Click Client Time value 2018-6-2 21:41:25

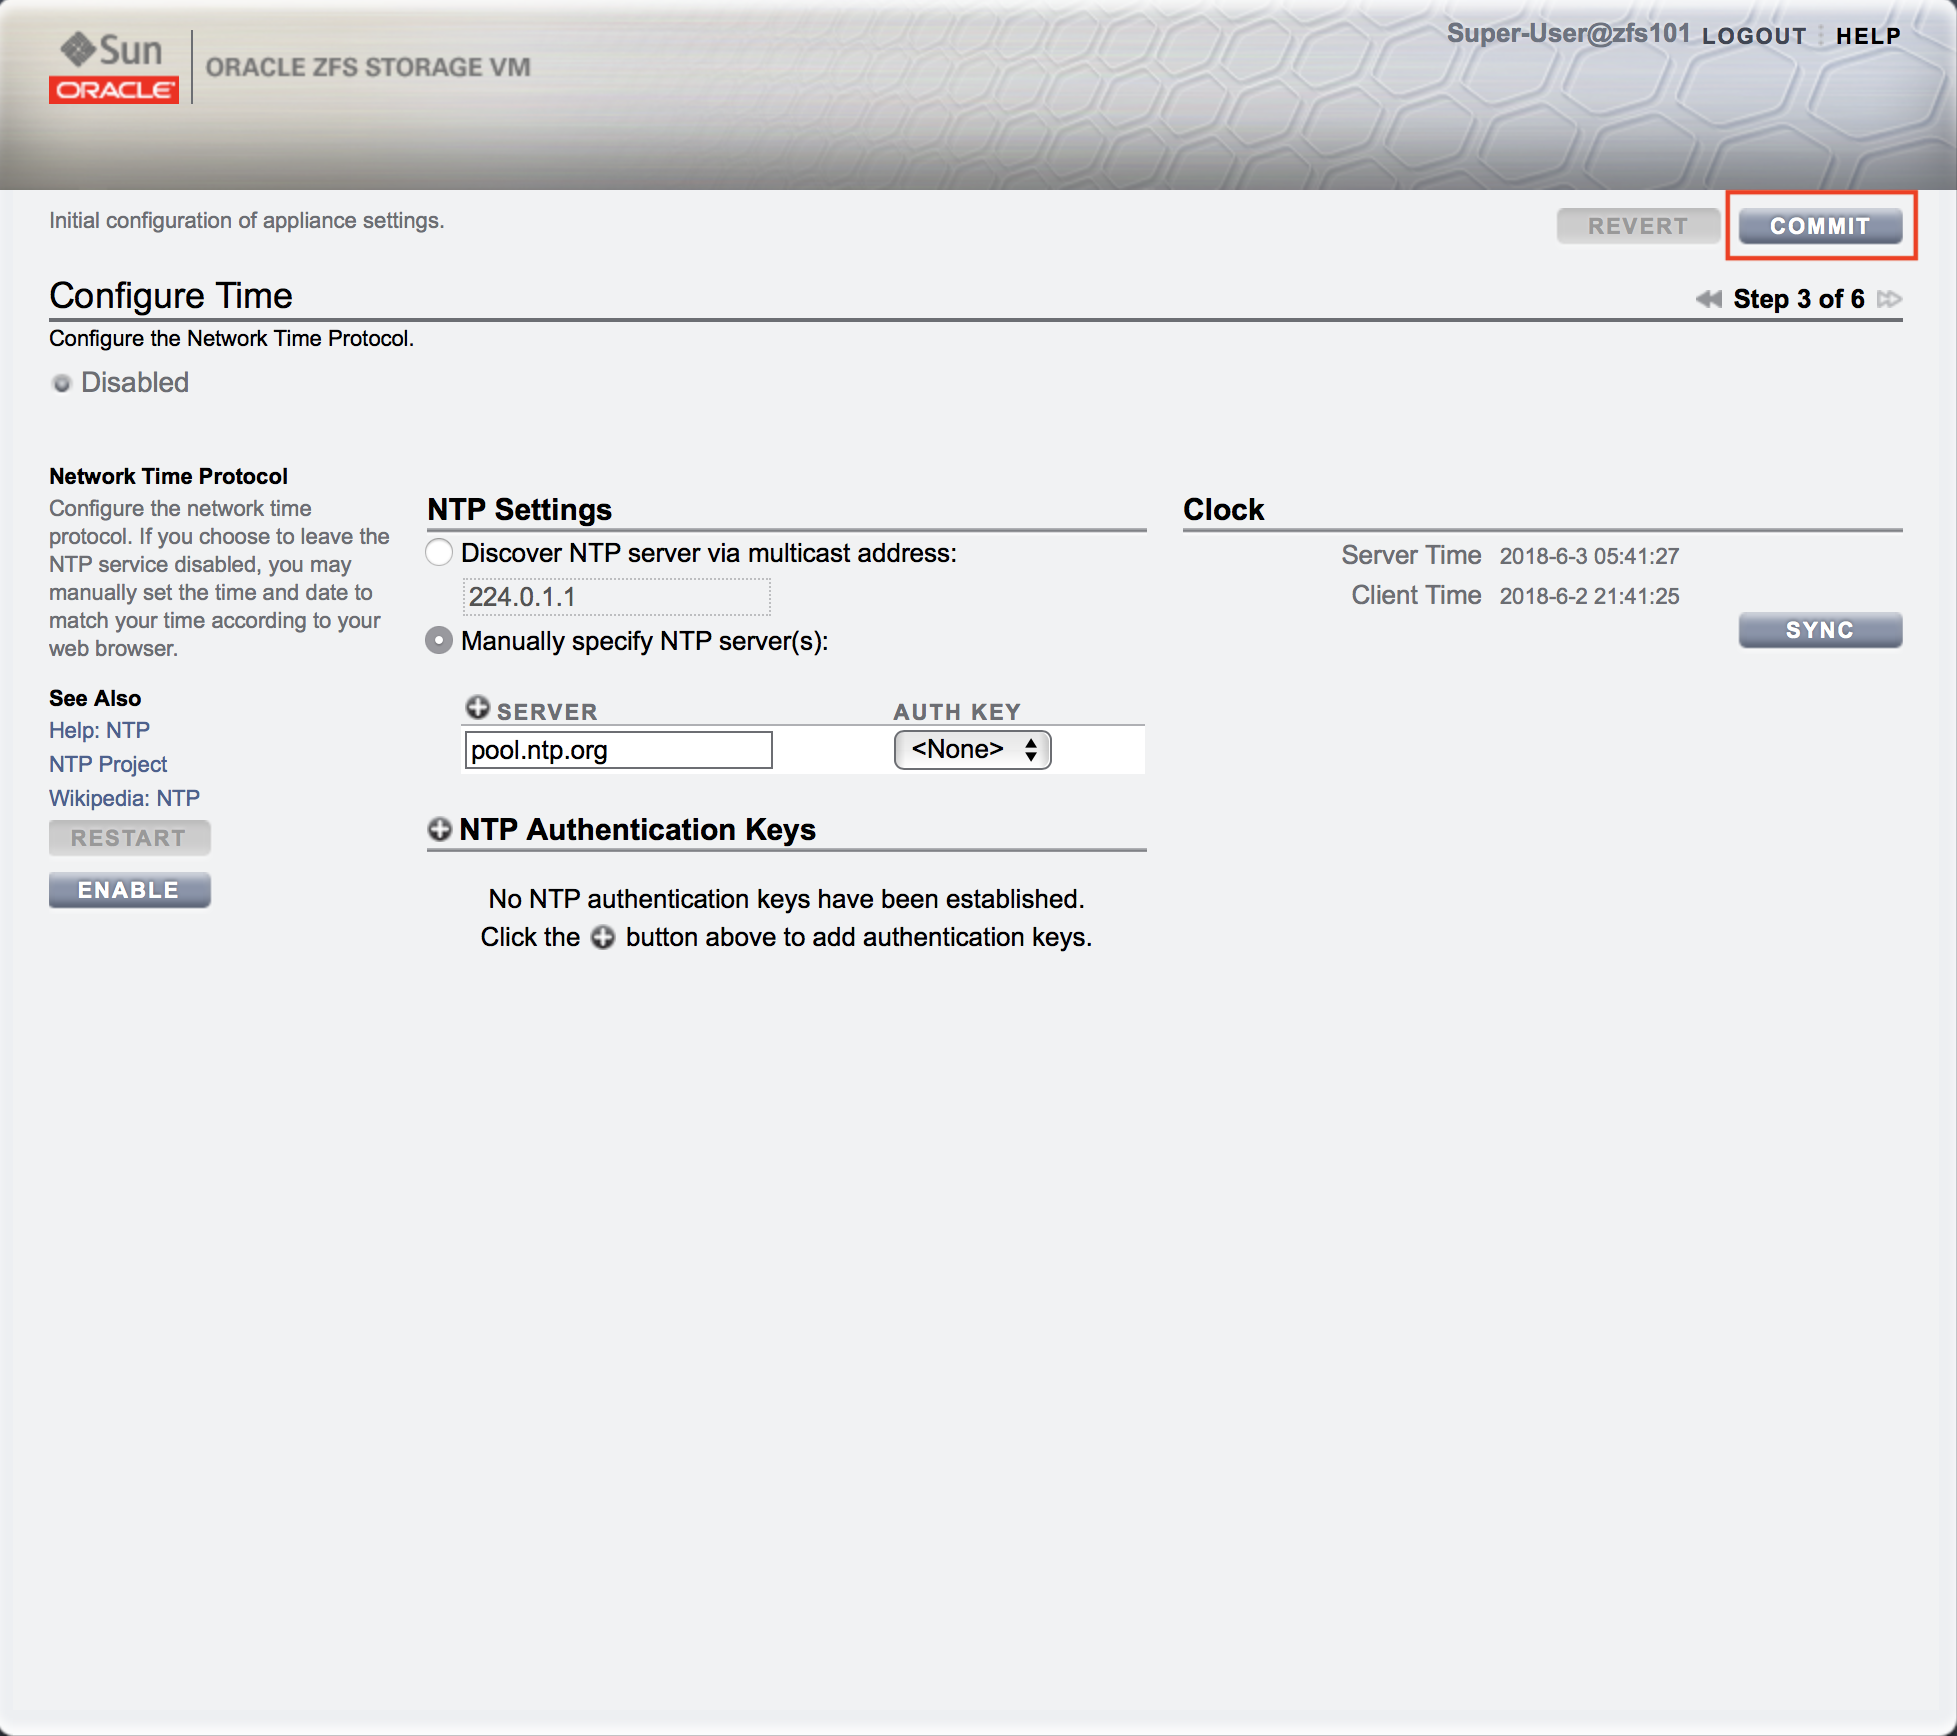(1589, 596)
